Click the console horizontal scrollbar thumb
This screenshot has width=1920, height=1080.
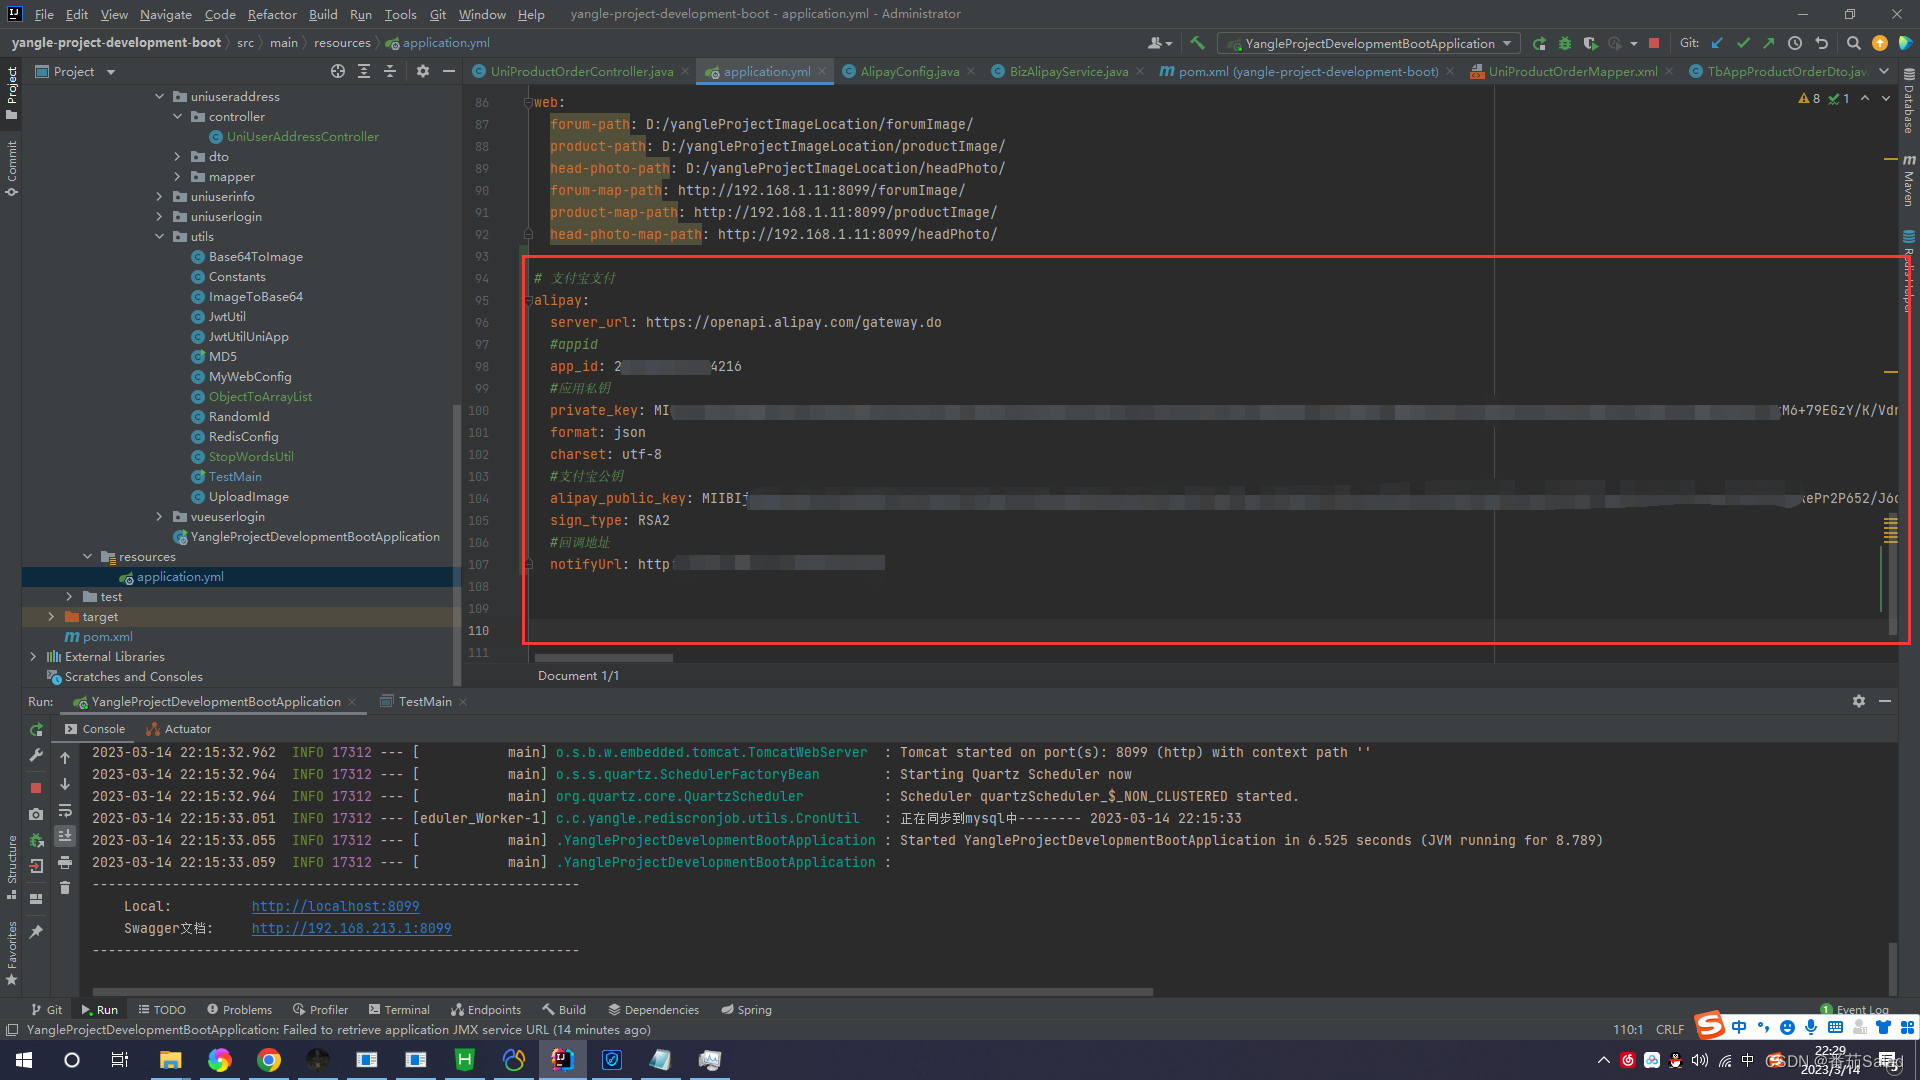[623, 992]
